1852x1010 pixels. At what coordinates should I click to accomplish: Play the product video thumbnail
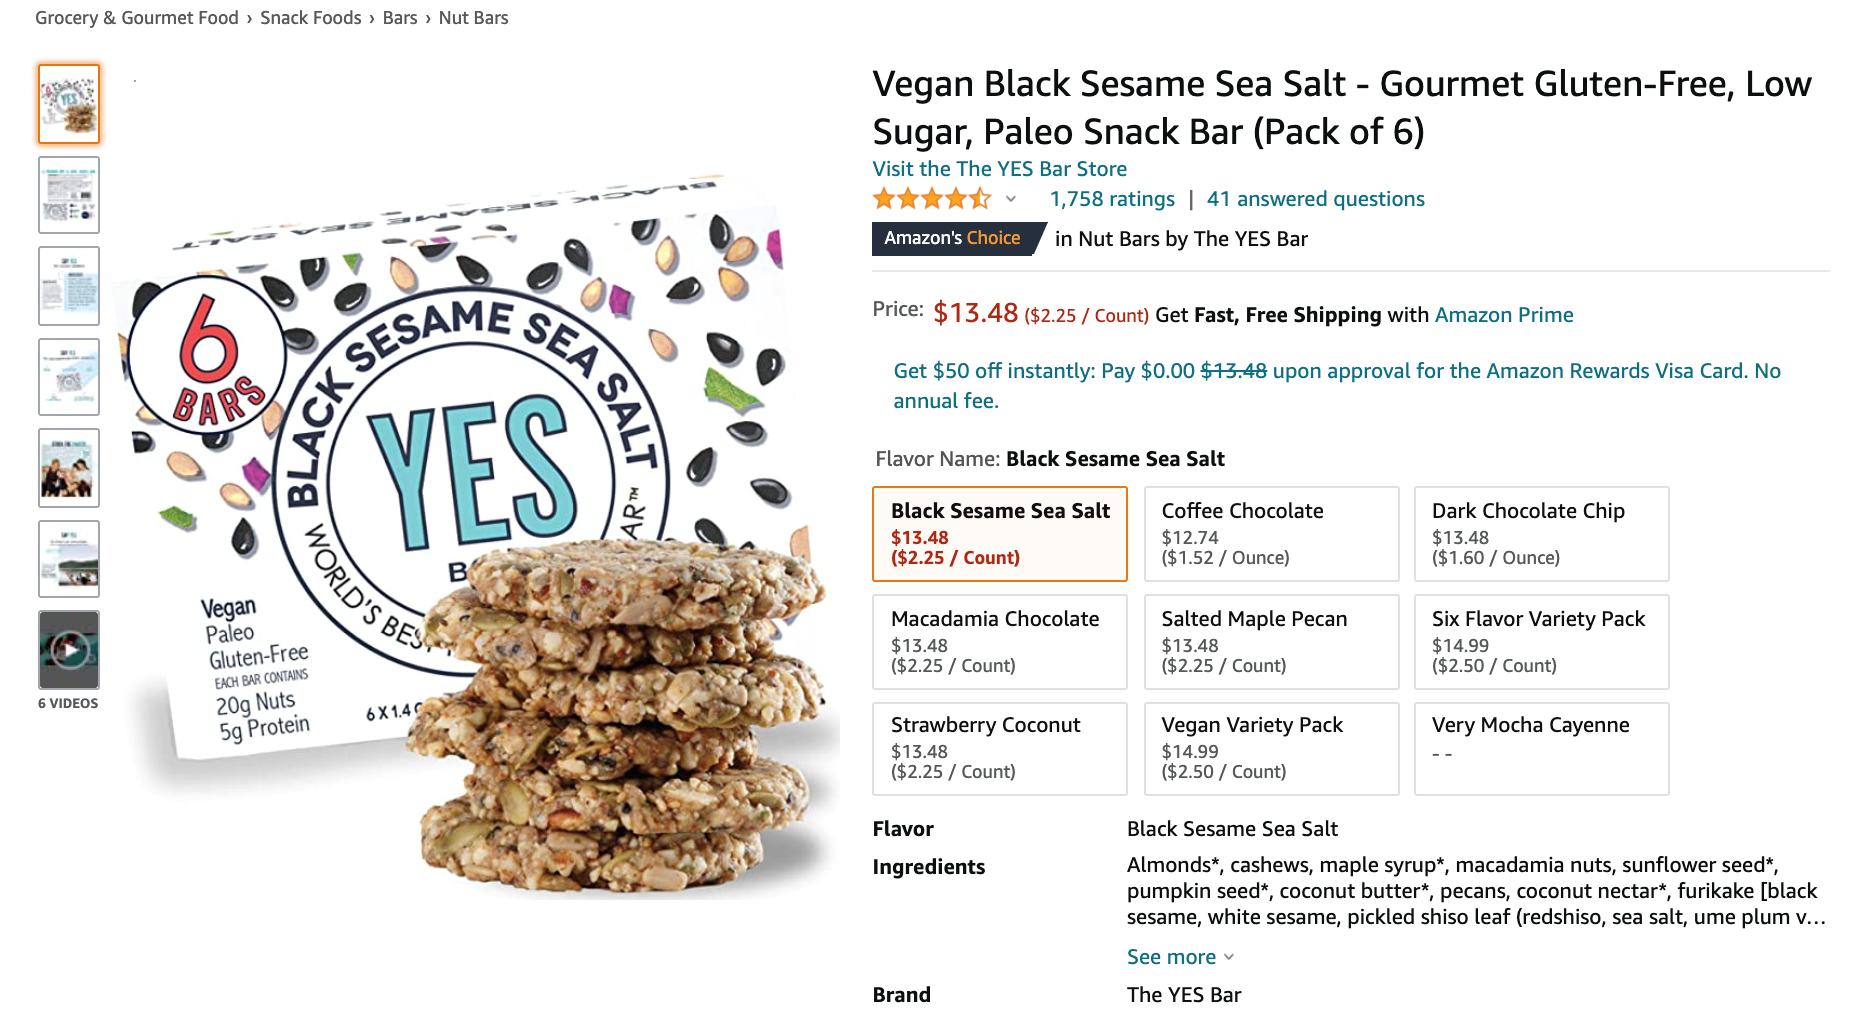(x=69, y=650)
